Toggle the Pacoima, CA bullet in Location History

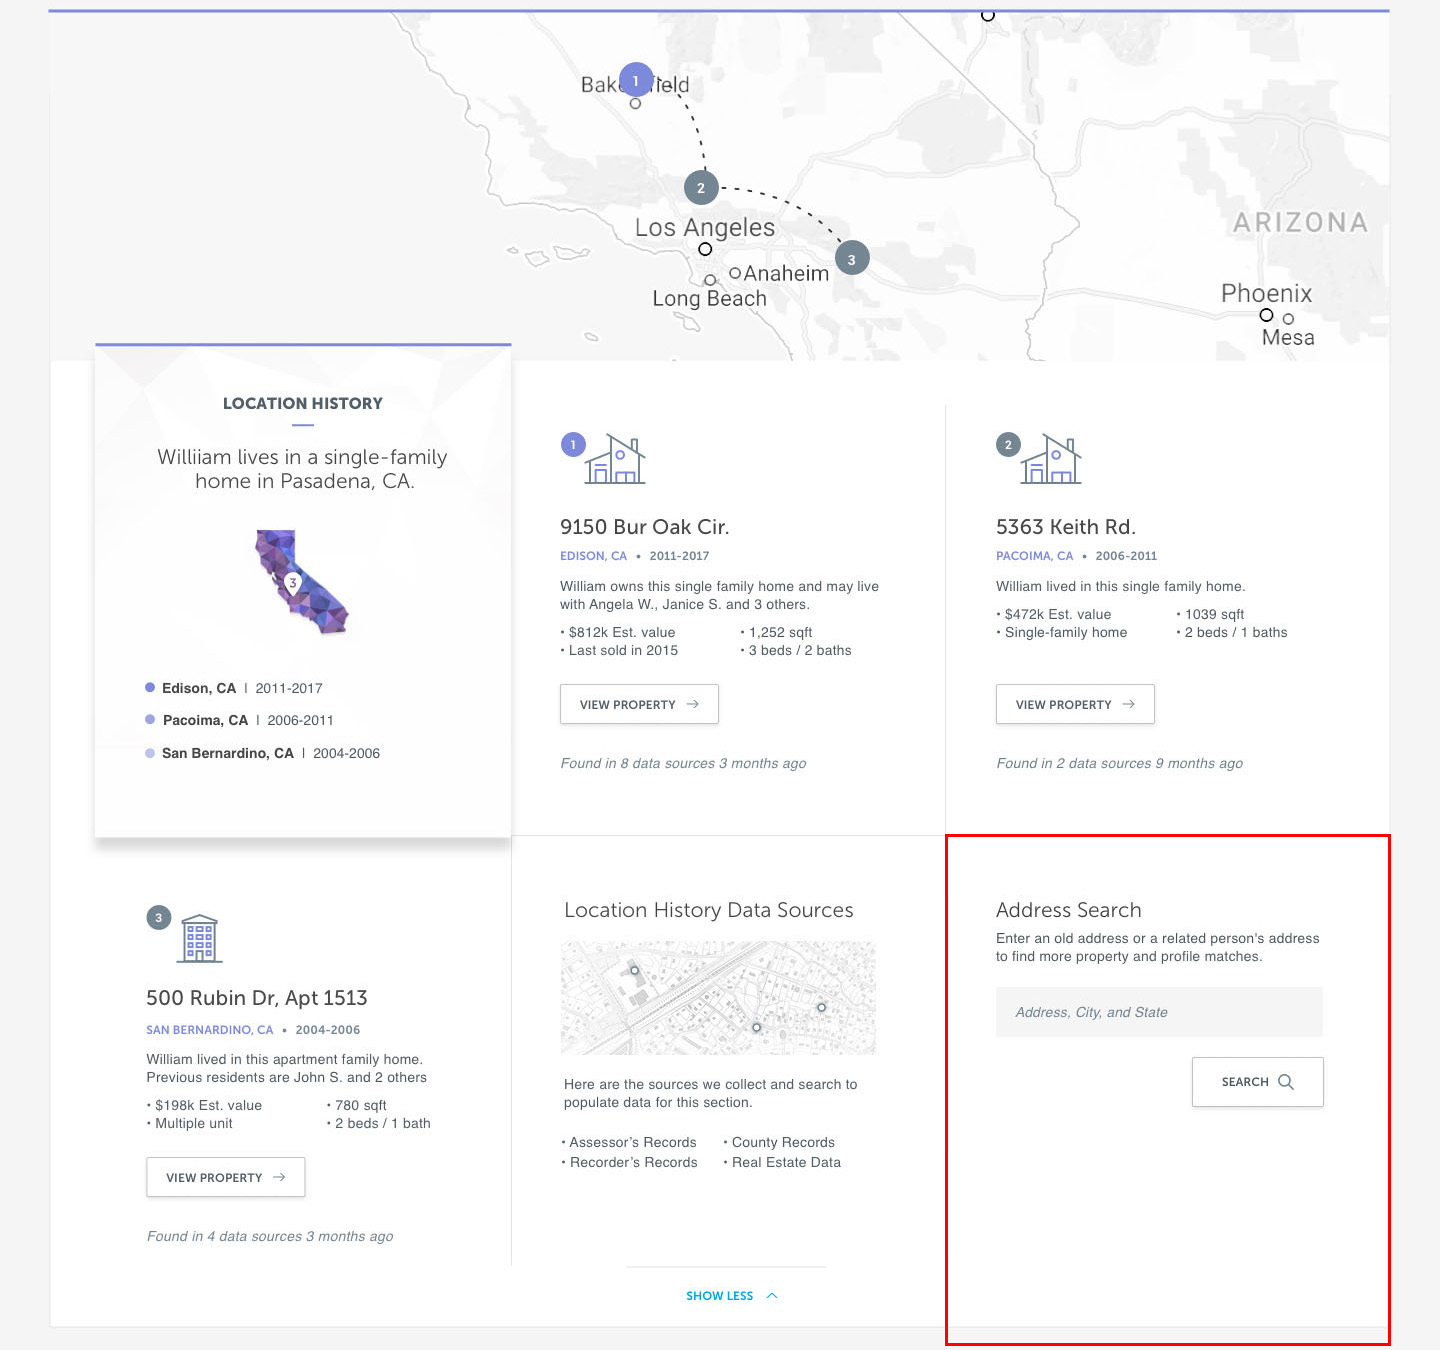[150, 720]
